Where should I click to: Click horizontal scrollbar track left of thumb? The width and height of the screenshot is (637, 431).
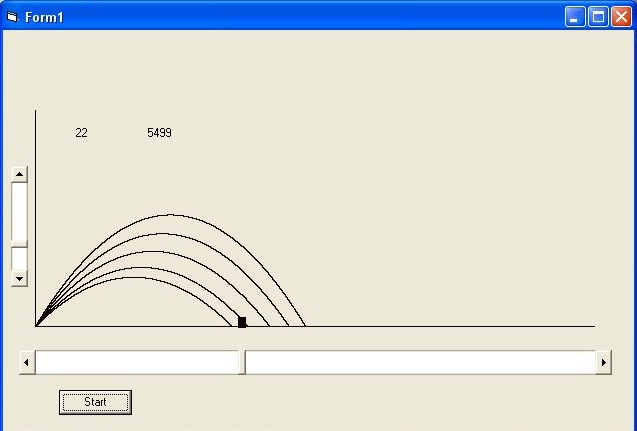(137, 362)
